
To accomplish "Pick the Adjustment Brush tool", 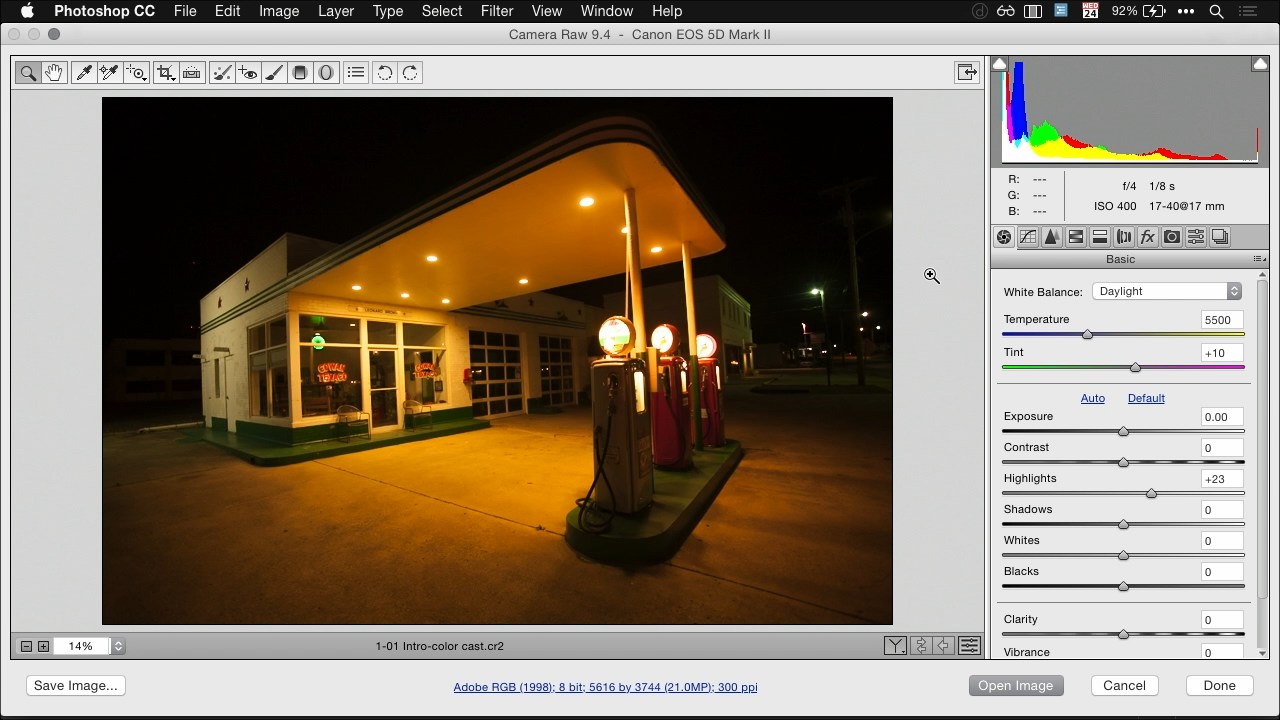I will point(273,72).
